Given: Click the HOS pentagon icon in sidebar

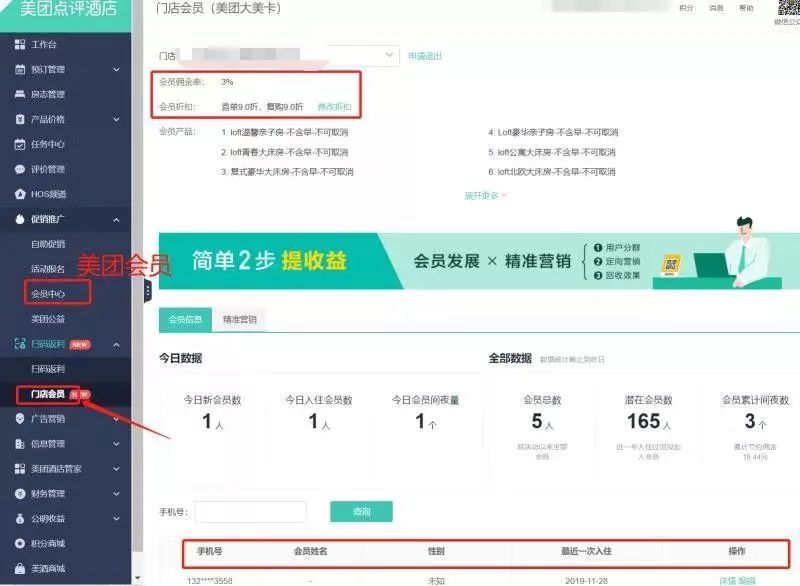Looking at the screenshot, I should point(20,194).
